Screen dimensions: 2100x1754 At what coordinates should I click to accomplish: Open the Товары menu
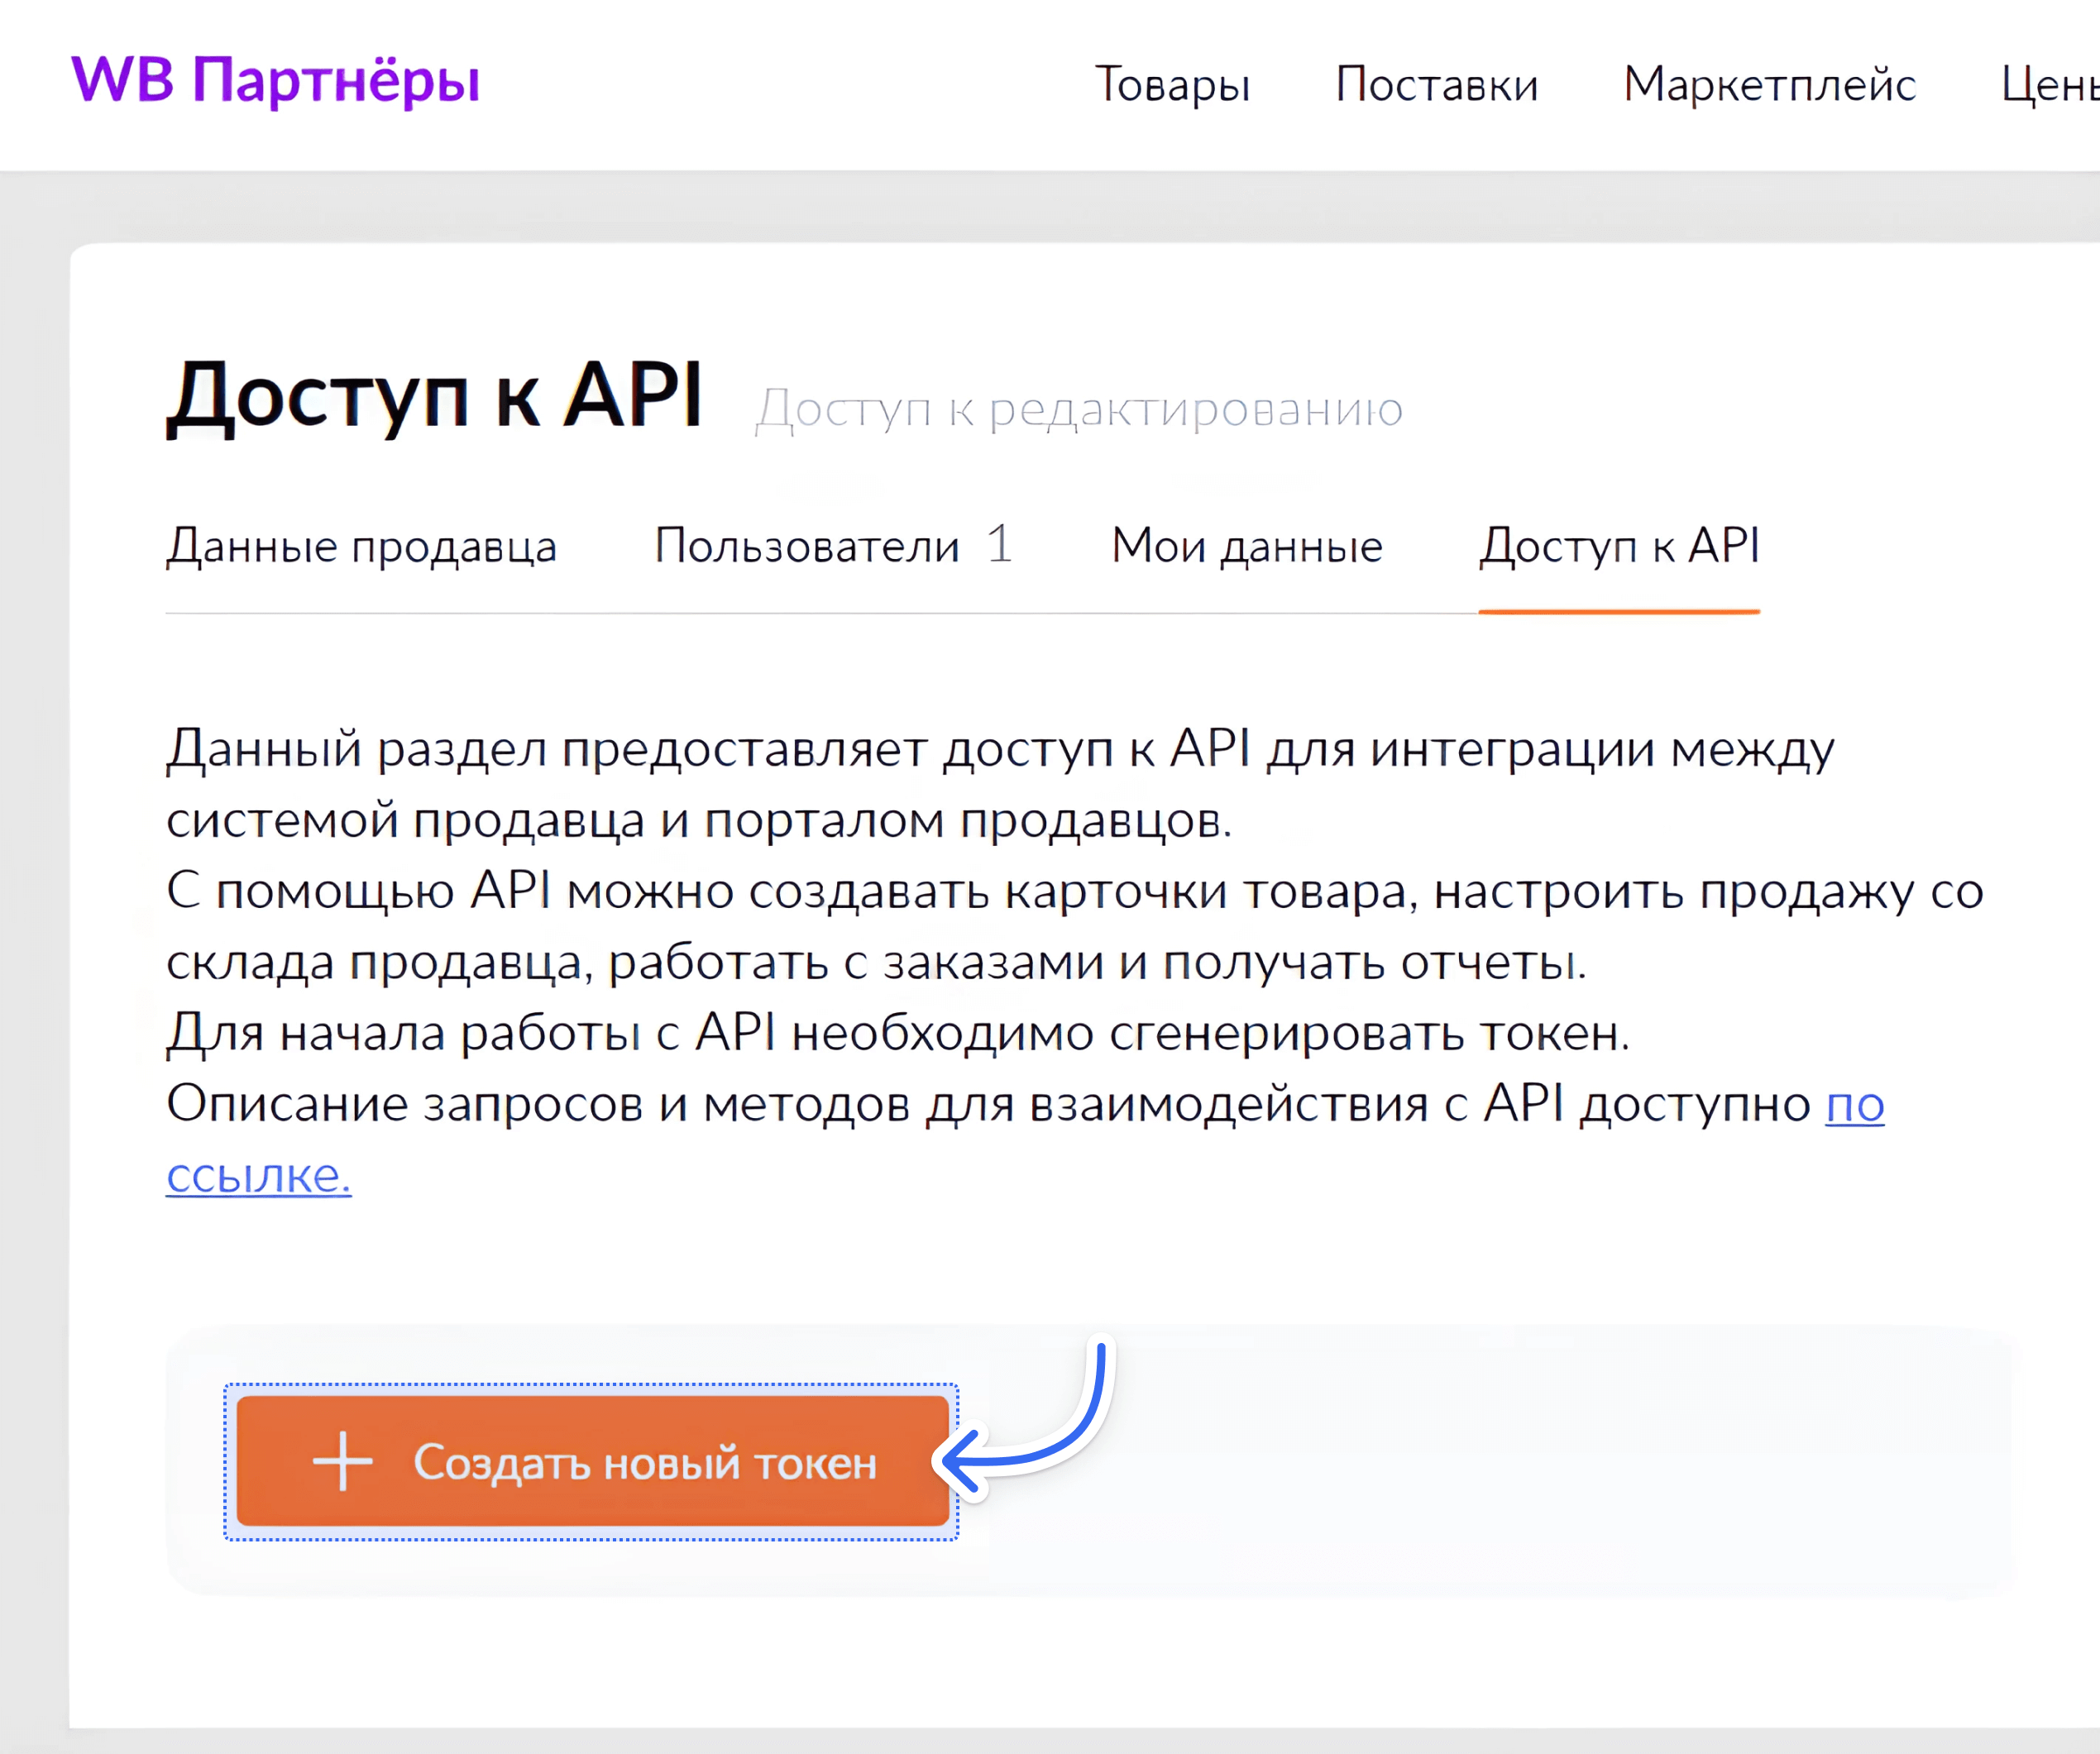1172,84
